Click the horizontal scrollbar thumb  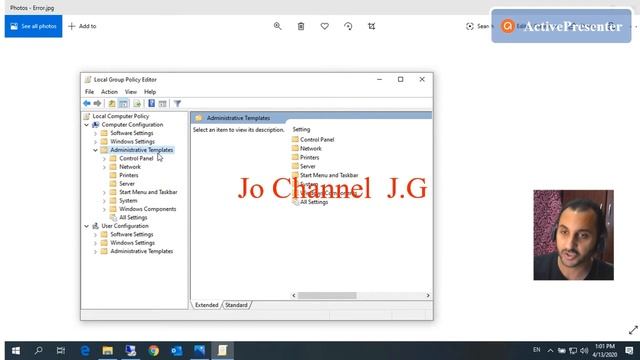(327, 296)
